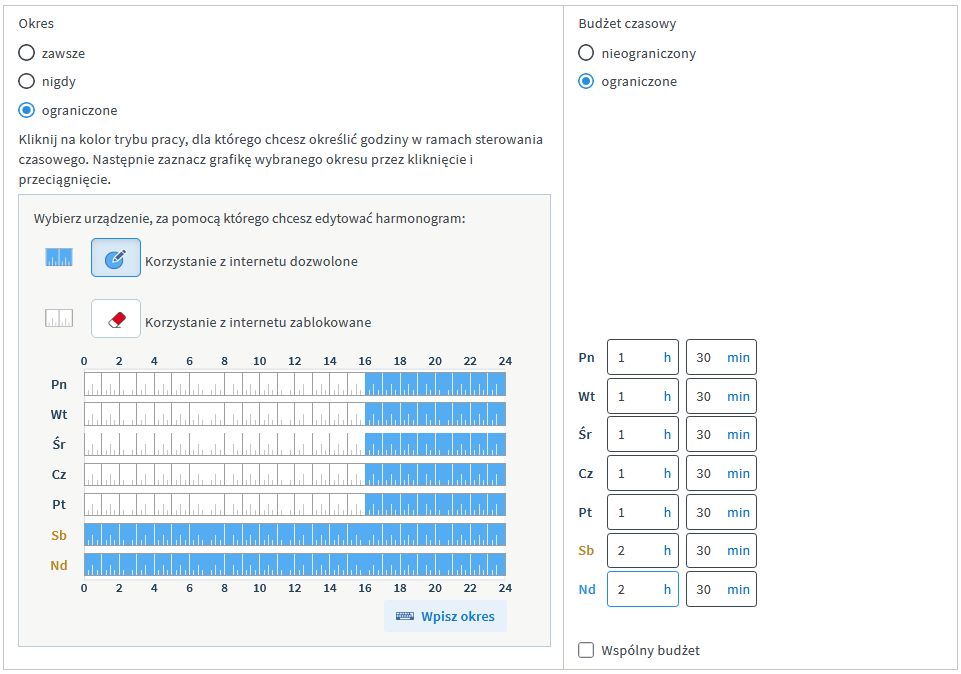Click the Monday blue allowed time block

point(435,384)
